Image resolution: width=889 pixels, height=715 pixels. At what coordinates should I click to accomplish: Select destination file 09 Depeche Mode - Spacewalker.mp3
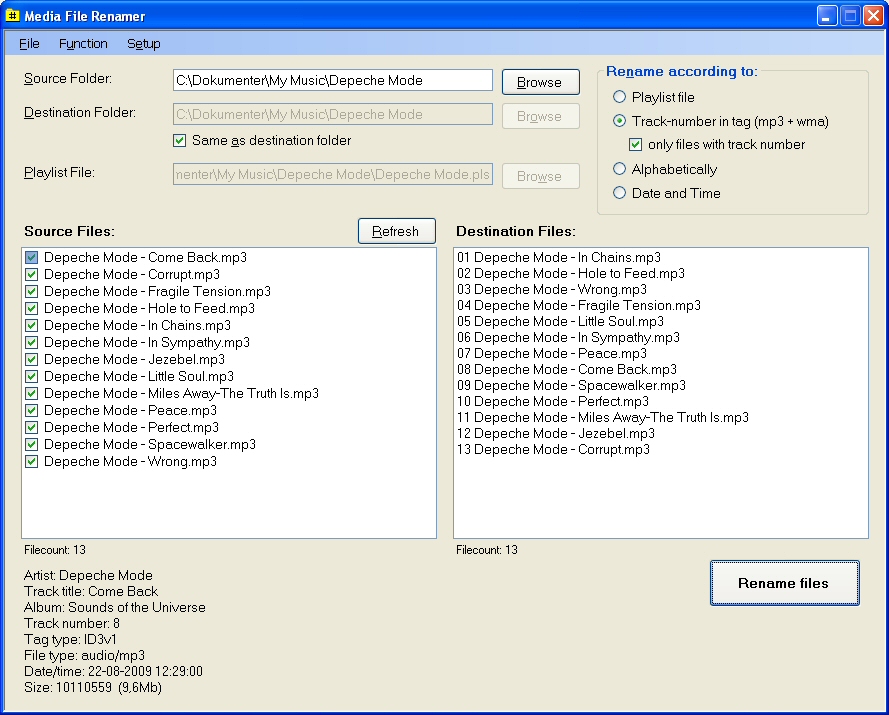[571, 385]
